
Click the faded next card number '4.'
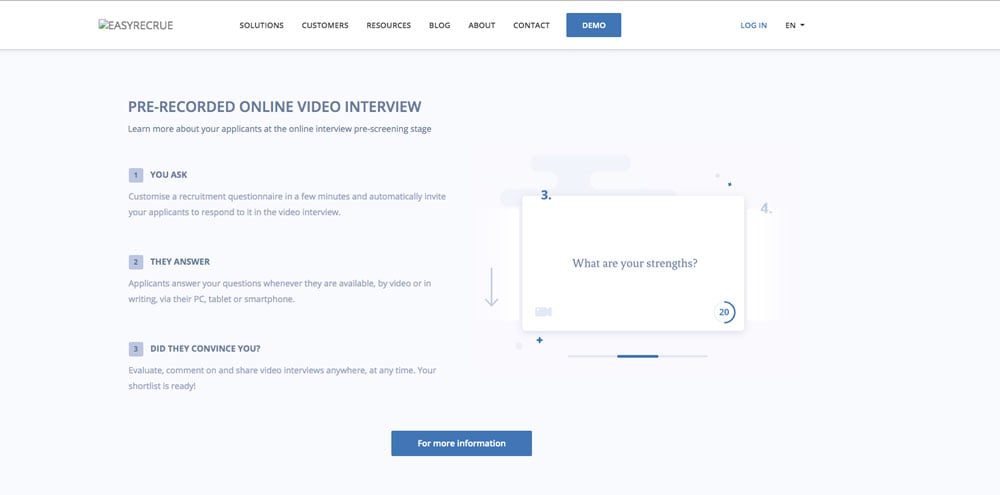[x=766, y=209]
